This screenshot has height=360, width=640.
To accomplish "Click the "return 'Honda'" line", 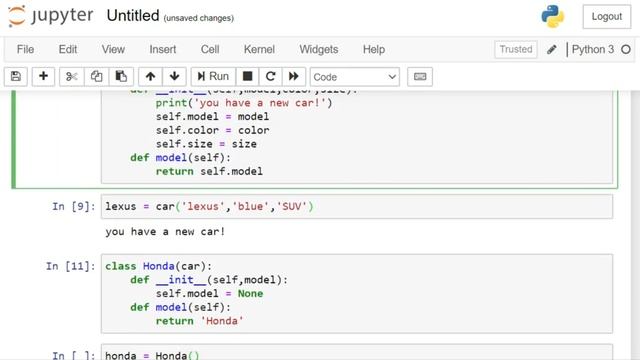I will point(200,321).
